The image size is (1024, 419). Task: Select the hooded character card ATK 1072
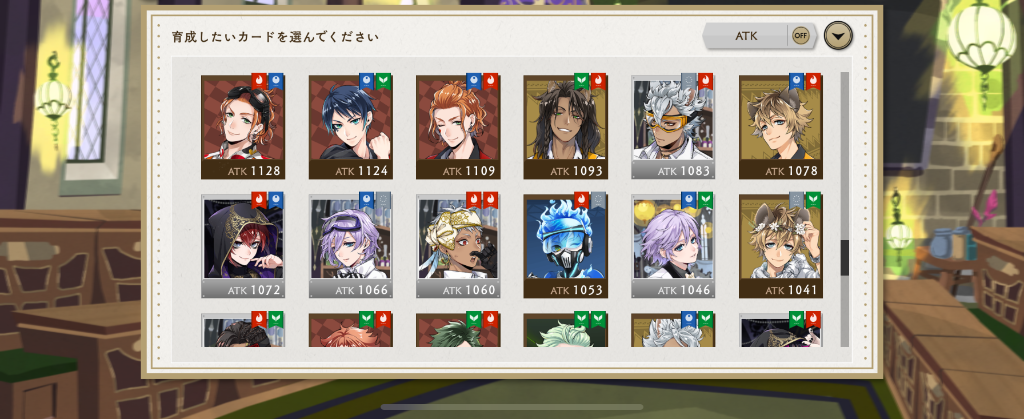coord(243,245)
